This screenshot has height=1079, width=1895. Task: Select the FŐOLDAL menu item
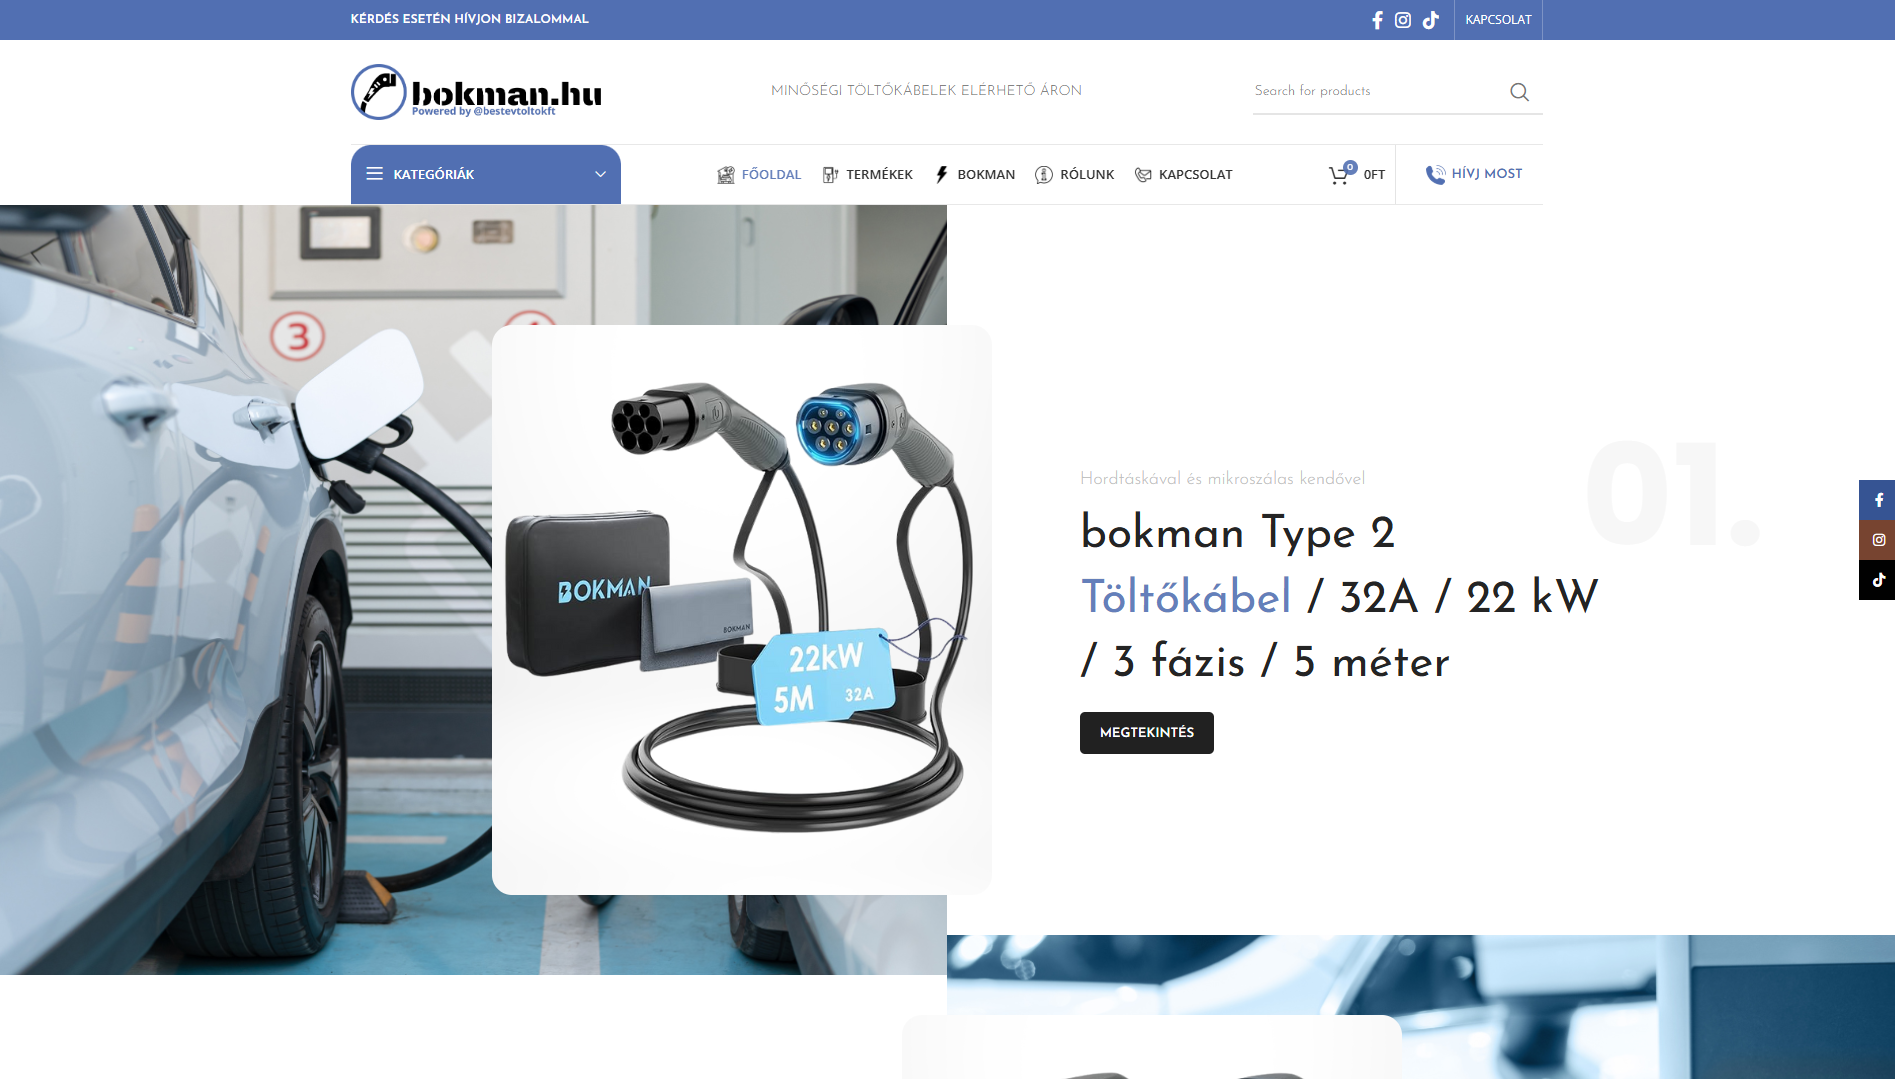pyautogui.click(x=770, y=174)
